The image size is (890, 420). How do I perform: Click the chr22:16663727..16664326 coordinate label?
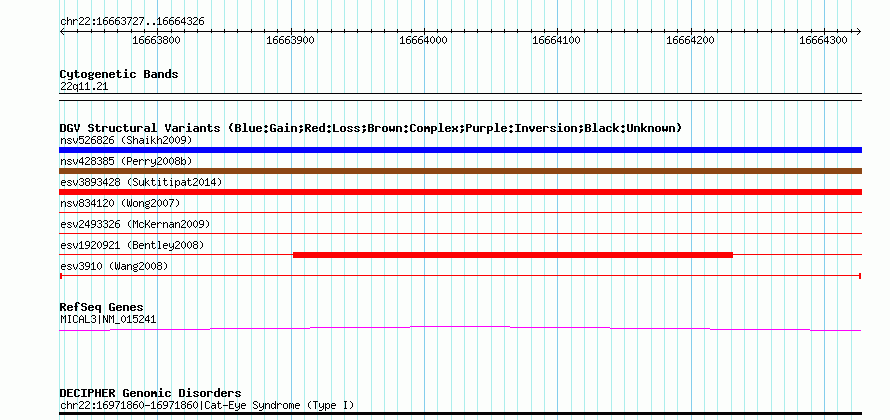pos(132,22)
